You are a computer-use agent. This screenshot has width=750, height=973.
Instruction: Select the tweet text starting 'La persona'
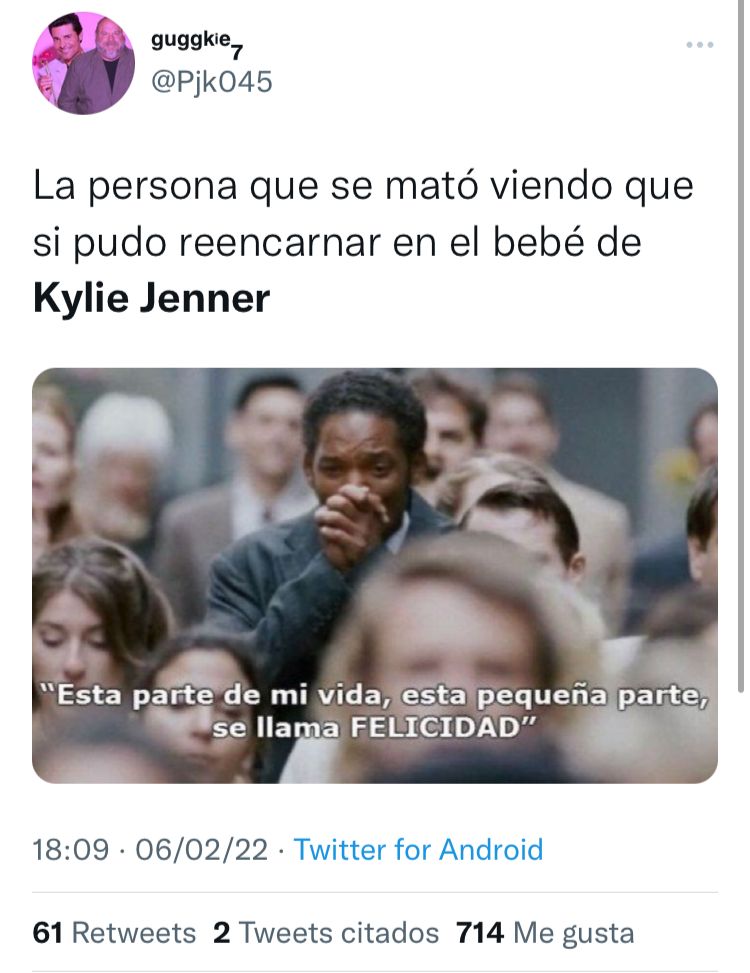(x=363, y=241)
